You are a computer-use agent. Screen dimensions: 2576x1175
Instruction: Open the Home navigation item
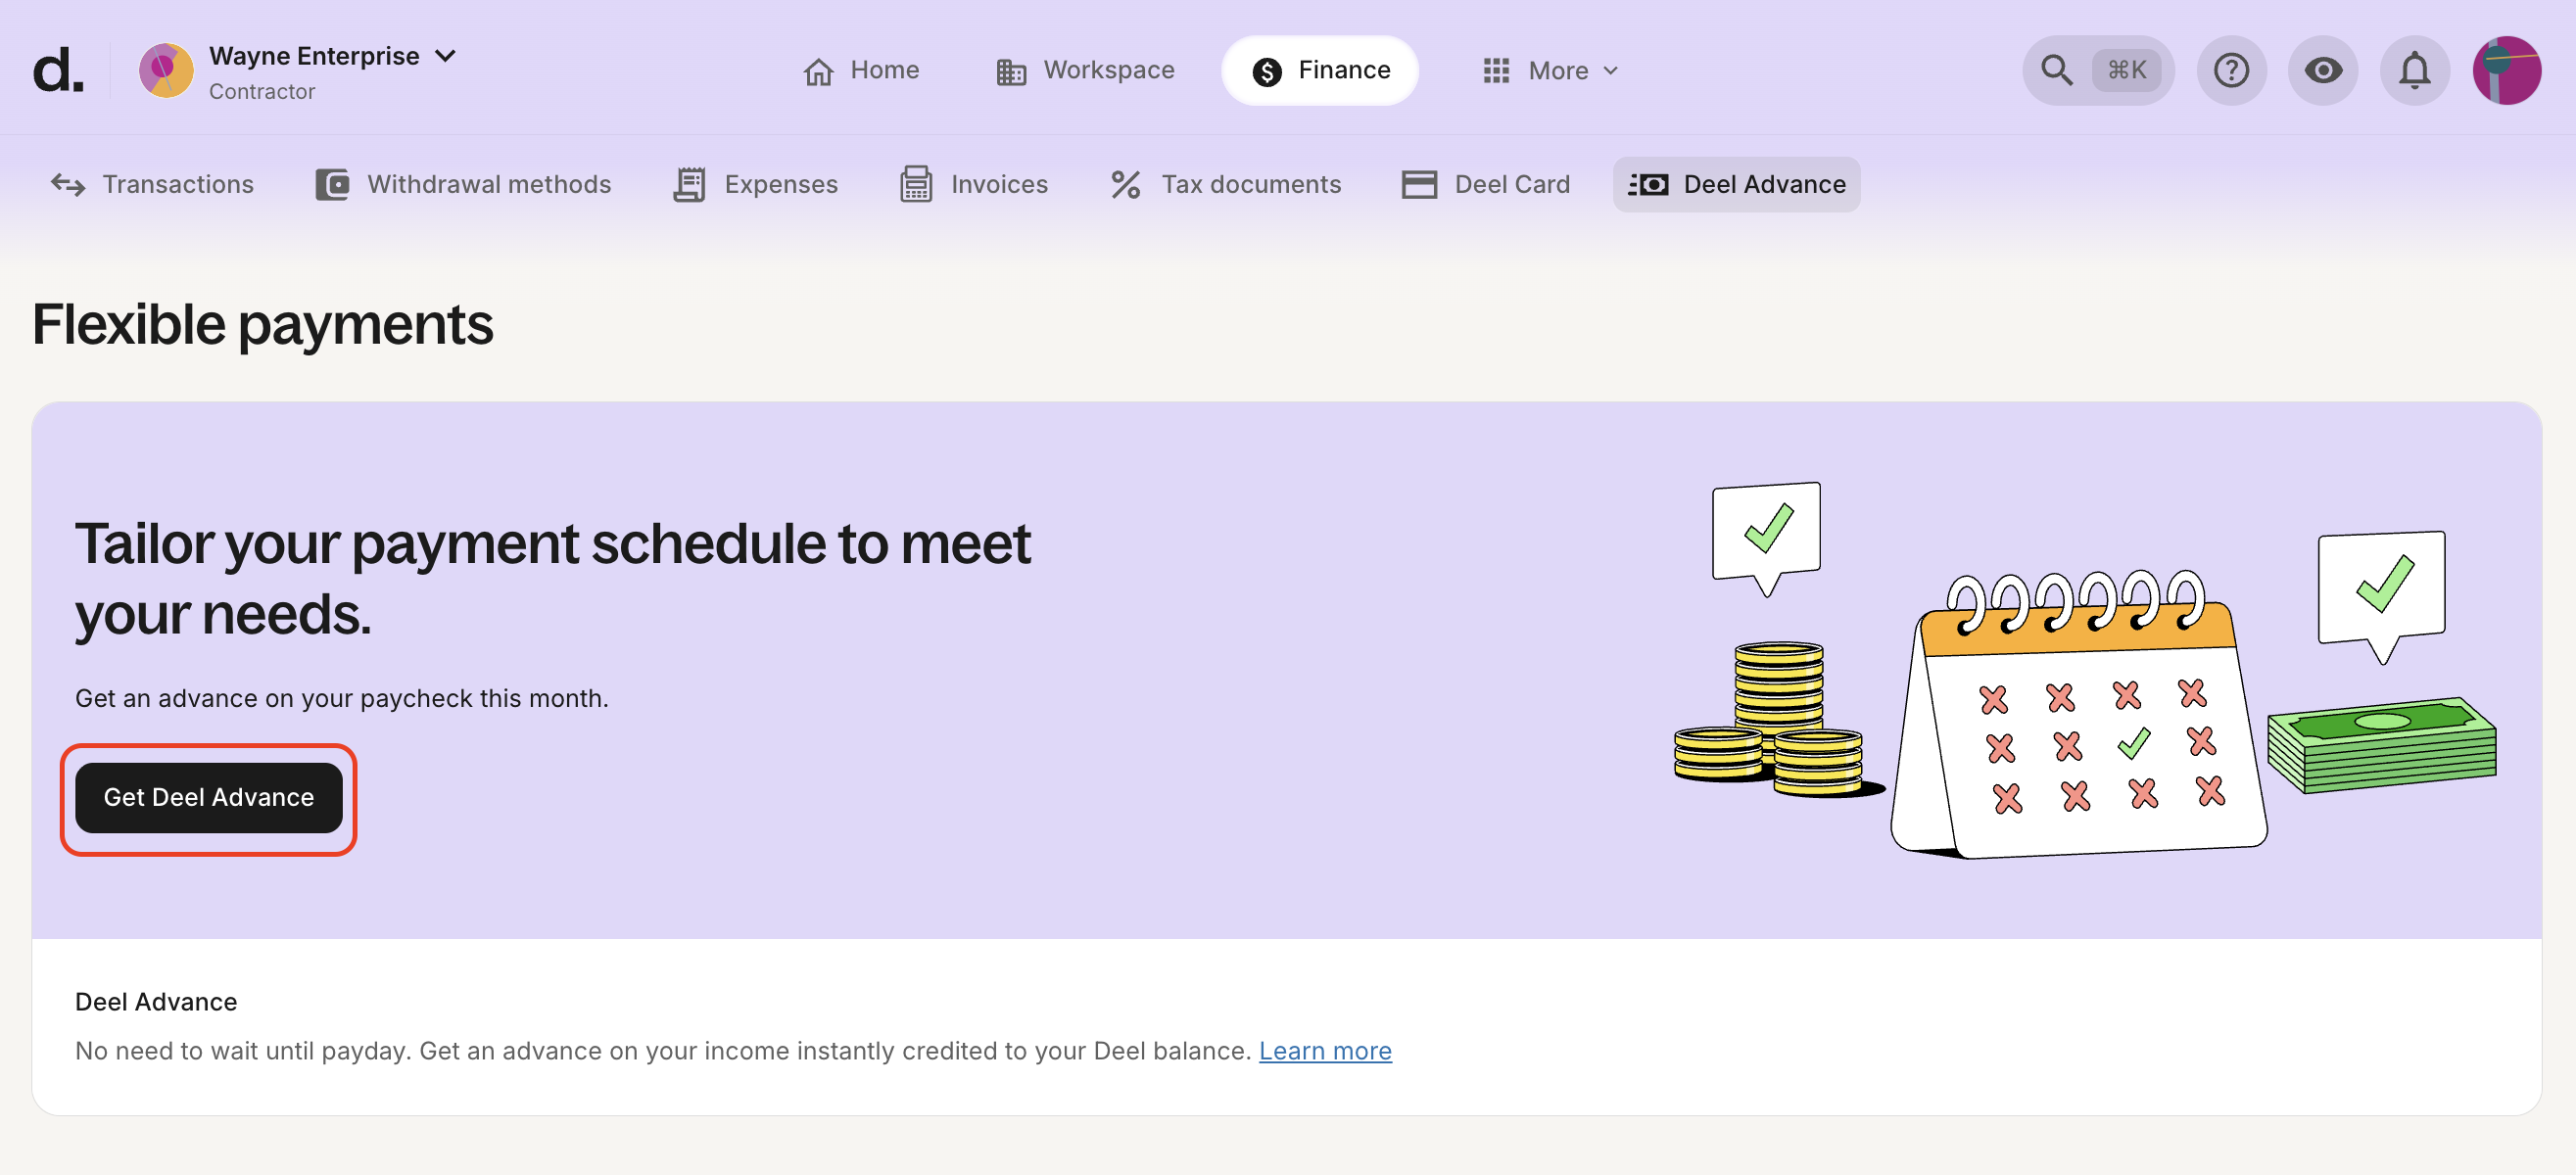click(861, 70)
